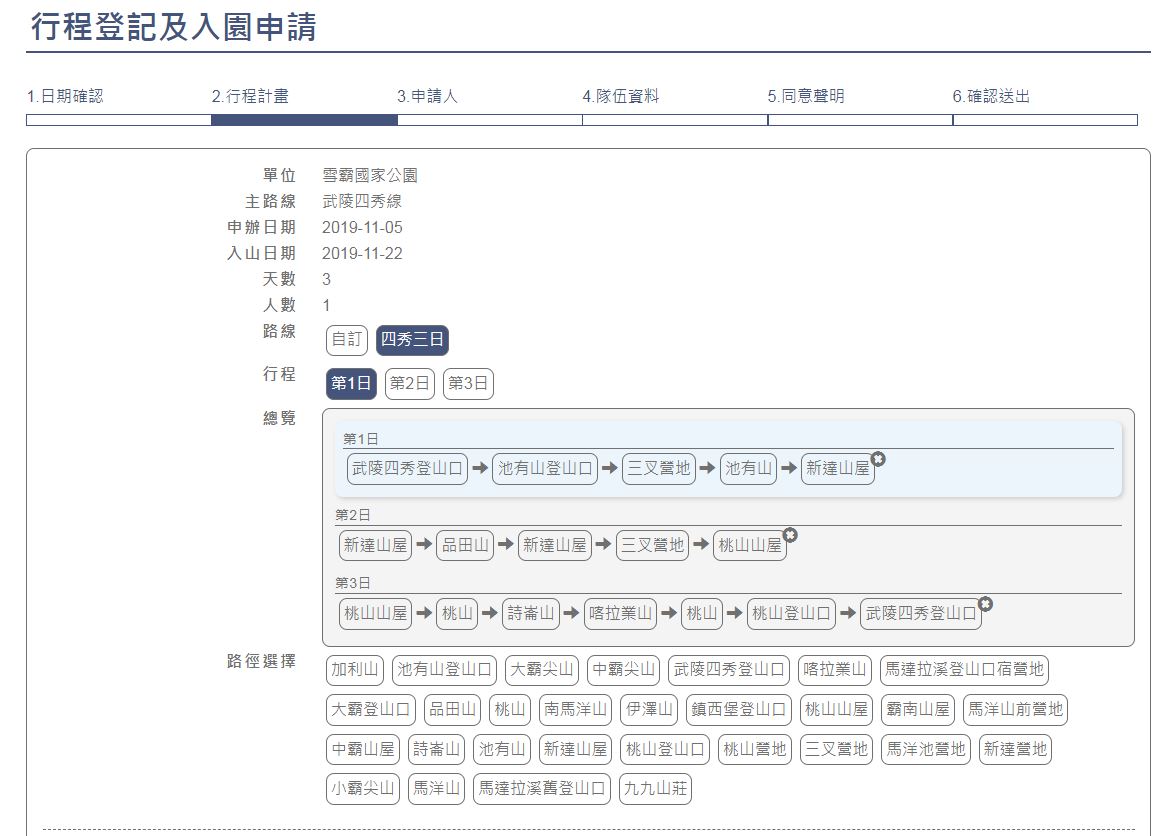
Task: Click 池有山登山口 in the 第1日 overview
Action: (x=545, y=469)
